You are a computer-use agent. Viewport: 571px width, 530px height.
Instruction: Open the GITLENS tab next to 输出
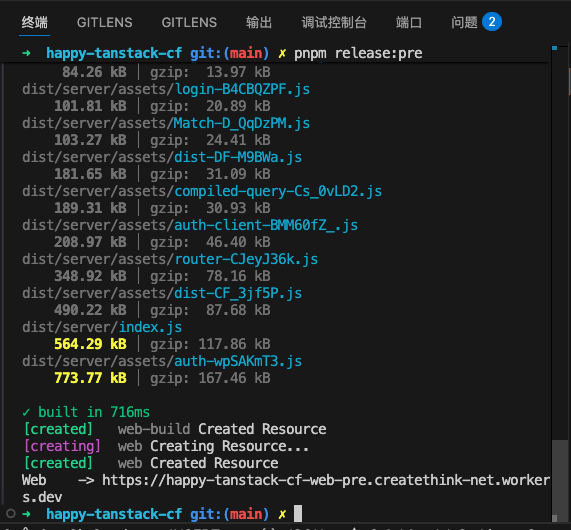tap(189, 23)
